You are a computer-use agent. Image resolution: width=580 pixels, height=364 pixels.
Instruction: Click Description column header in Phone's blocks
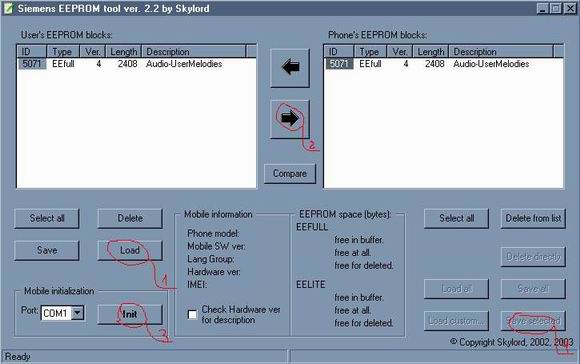point(501,51)
